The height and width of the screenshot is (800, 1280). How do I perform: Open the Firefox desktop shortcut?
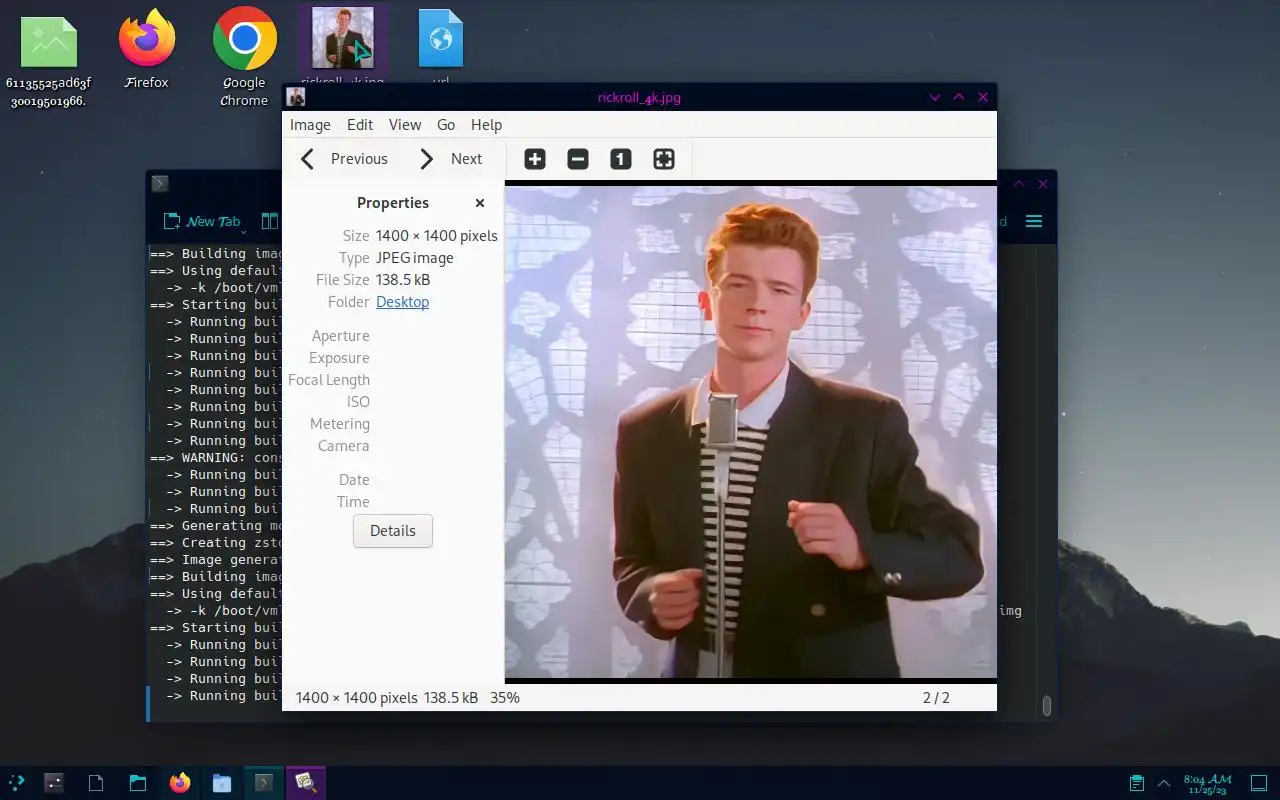point(147,50)
